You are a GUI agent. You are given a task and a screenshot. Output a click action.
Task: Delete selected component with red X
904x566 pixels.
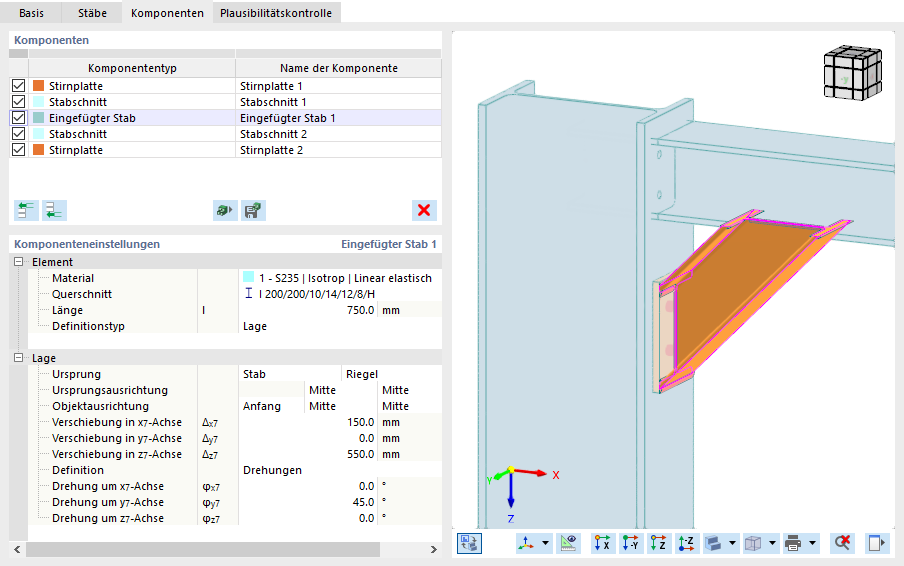(x=424, y=210)
